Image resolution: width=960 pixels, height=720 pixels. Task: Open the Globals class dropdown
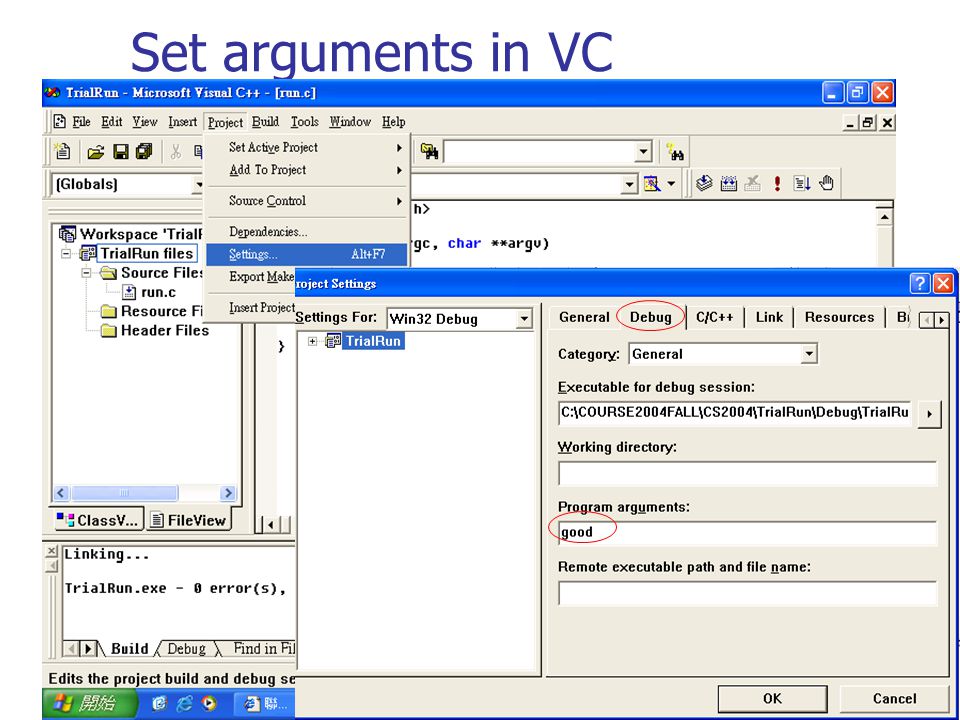click(198, 184)
